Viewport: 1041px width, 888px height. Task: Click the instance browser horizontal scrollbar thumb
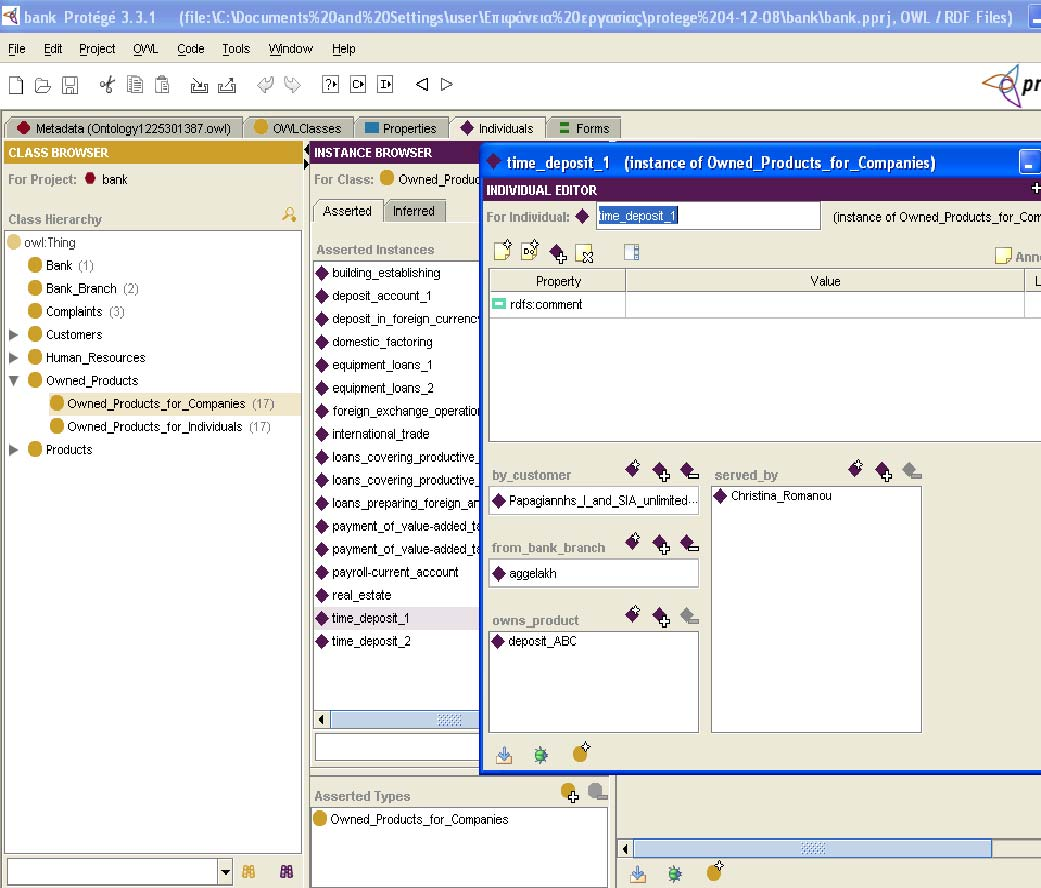tap(405, 719)
